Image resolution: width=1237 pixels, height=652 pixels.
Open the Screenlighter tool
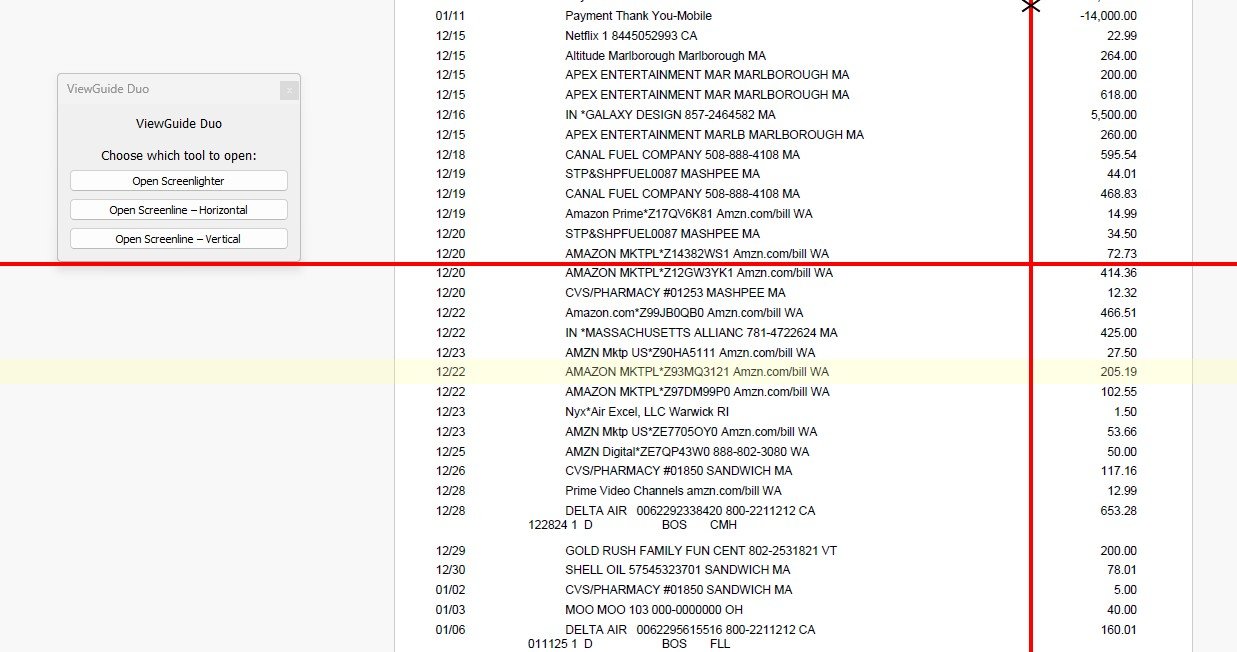pyautogui.click(x=178, y=181)
